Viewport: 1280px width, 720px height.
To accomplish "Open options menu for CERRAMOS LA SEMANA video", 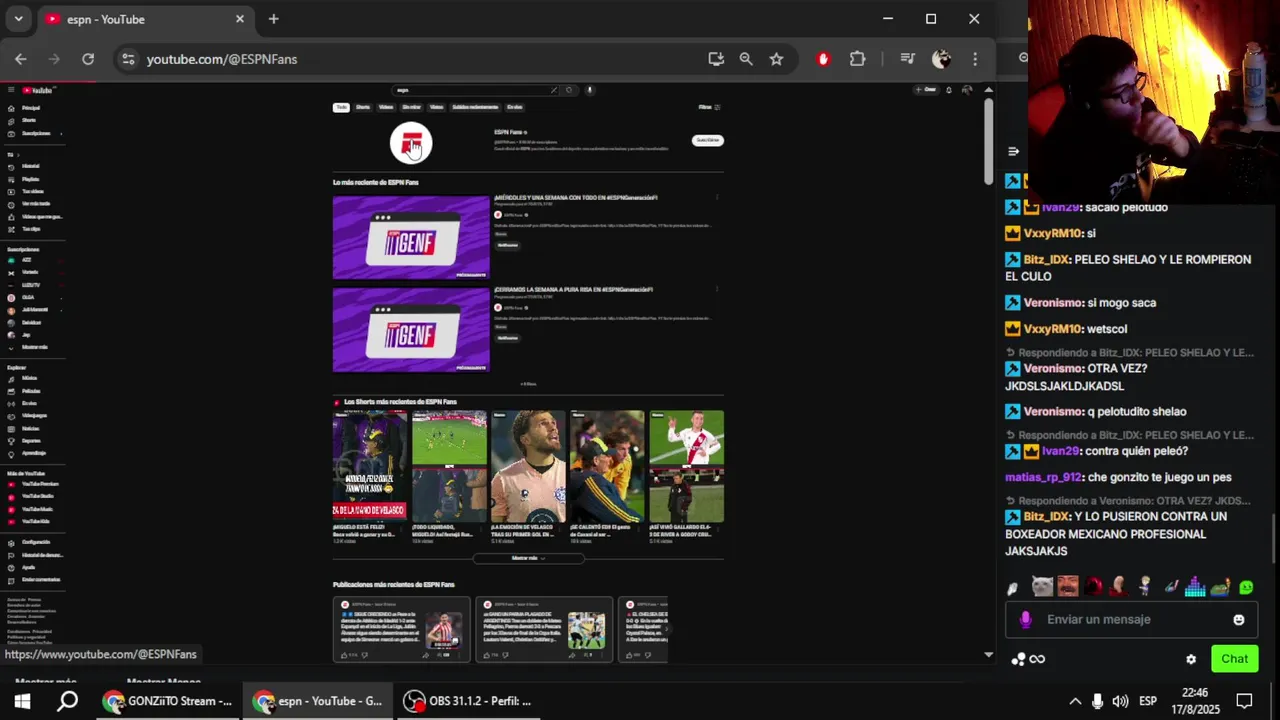I will coord(716,290).
